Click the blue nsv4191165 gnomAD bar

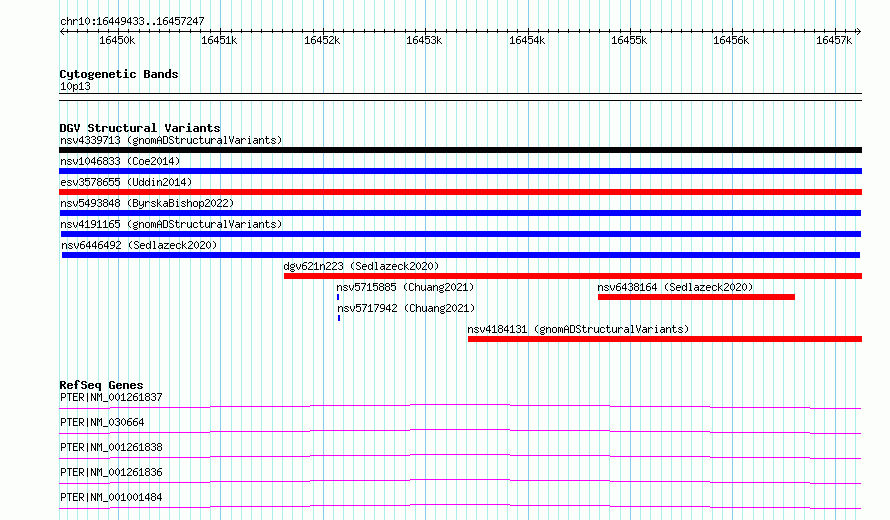(461, 234)
